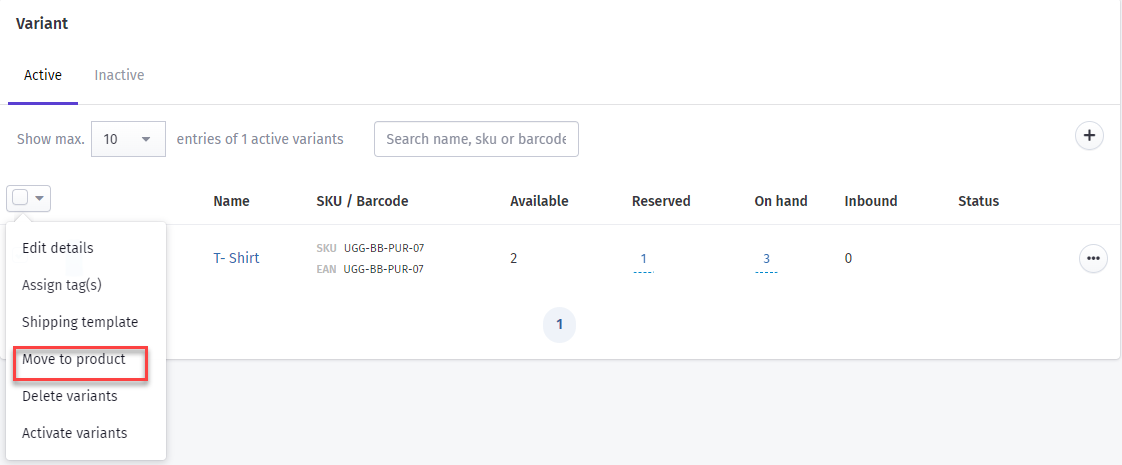Open the Show max entries dropdown
This screenshot has height=465, width=1122.
coord(129,139)
